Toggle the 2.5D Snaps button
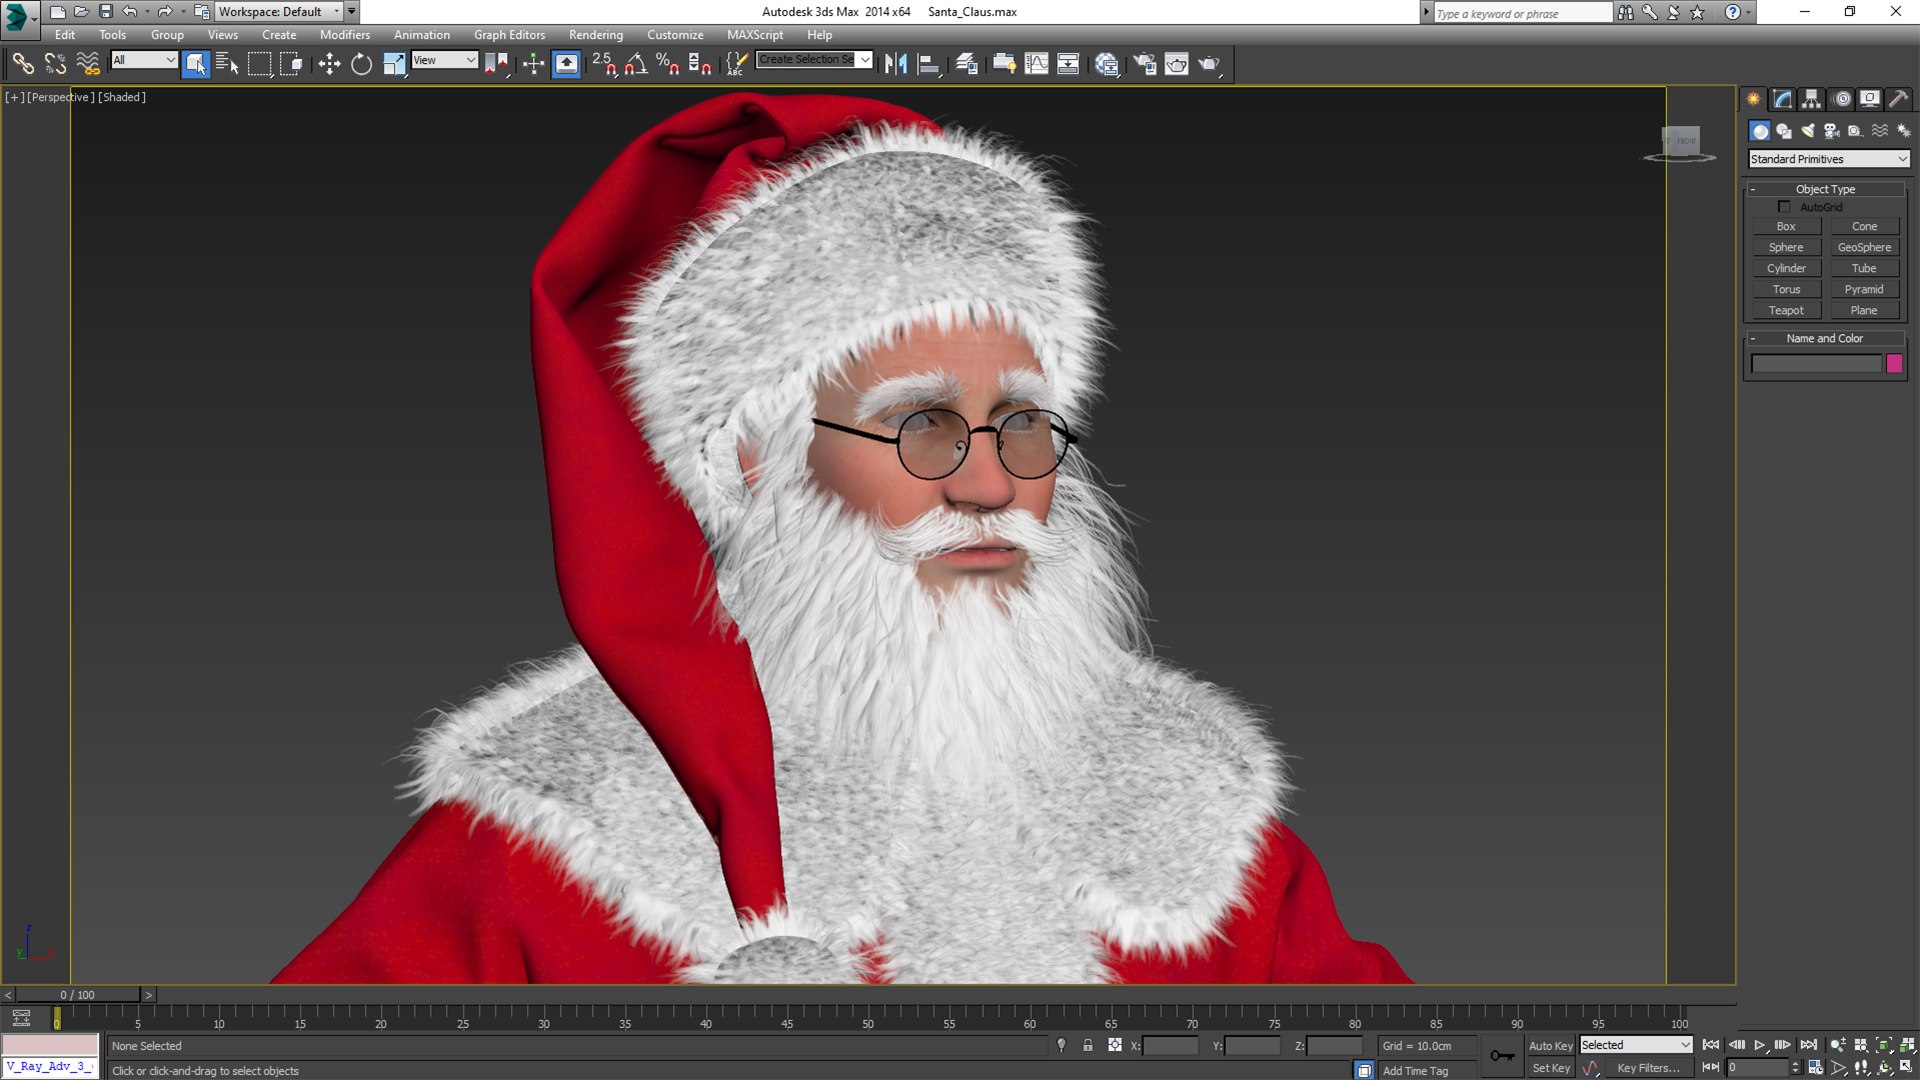Image resolution: width=1920 pixels, height=1080 pixels. point(604,64)
